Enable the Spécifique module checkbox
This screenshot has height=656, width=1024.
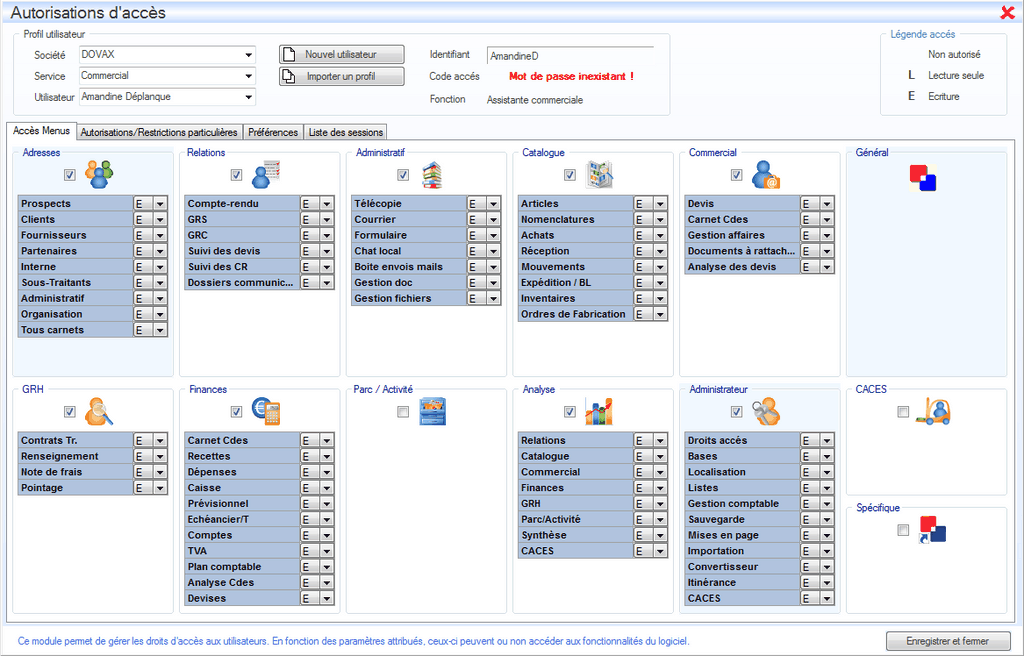(x=903, y=530)
